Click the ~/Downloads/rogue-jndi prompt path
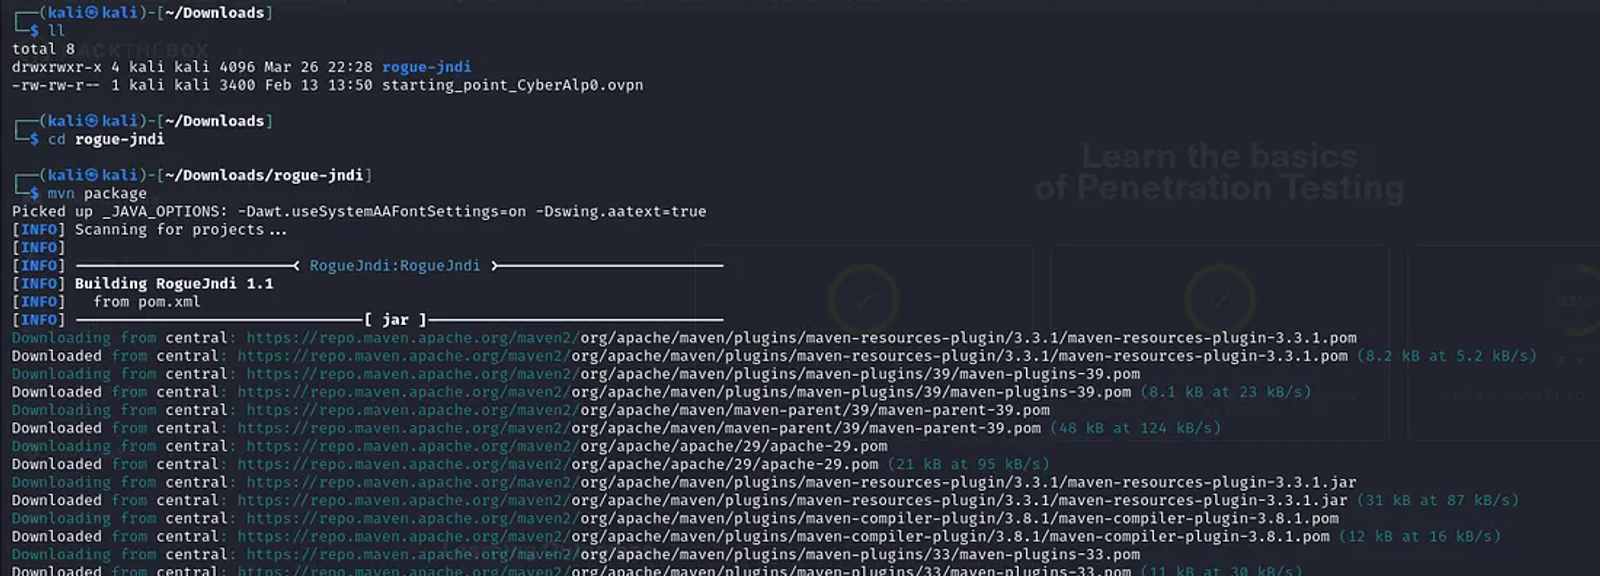This screenshot has height=576, width=1600. [264, 175]
